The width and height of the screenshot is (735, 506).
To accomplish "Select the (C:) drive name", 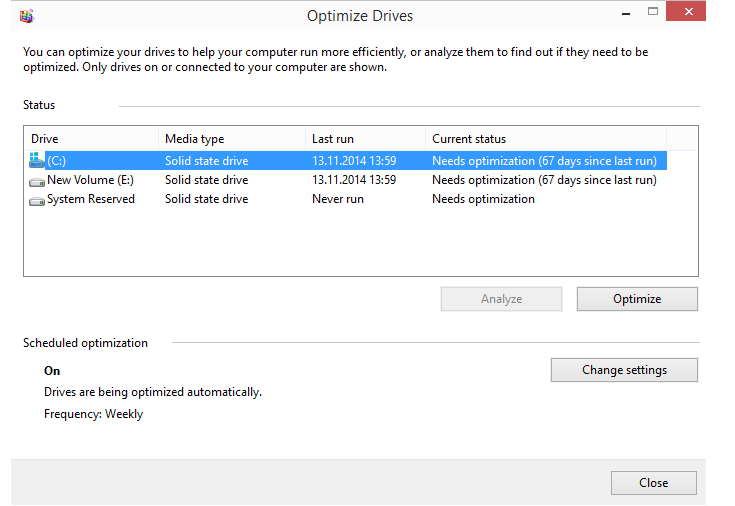I will (x=56, y=161).
